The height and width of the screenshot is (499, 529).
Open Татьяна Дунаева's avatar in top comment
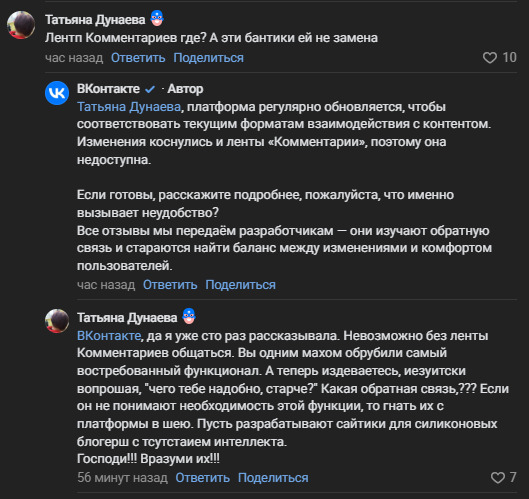21,25
